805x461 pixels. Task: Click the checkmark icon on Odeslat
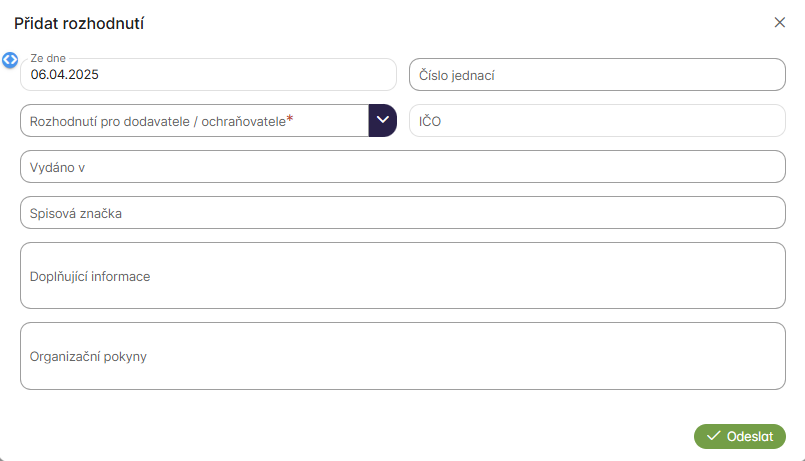(x=713, y=436)
